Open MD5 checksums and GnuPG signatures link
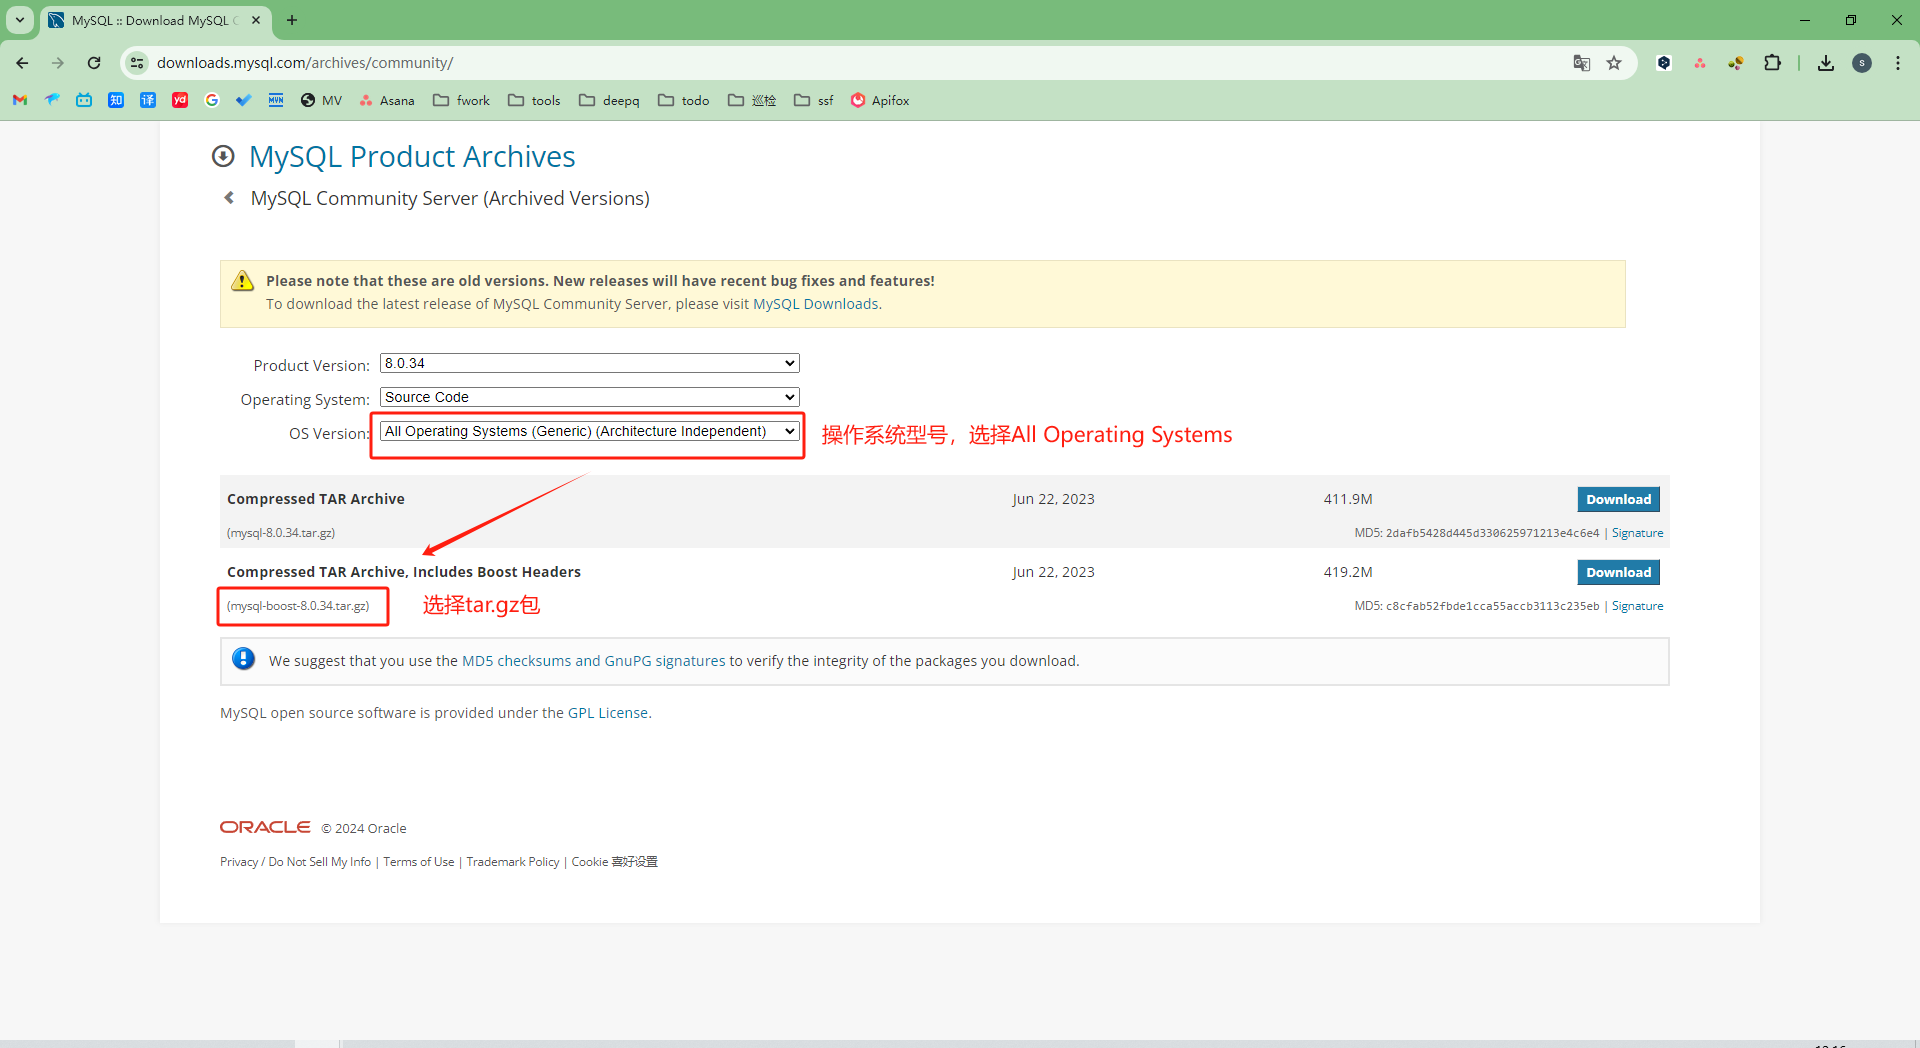Viewport: 1920px width, 1048px height. pyautogui.click(x=593, y=661)
